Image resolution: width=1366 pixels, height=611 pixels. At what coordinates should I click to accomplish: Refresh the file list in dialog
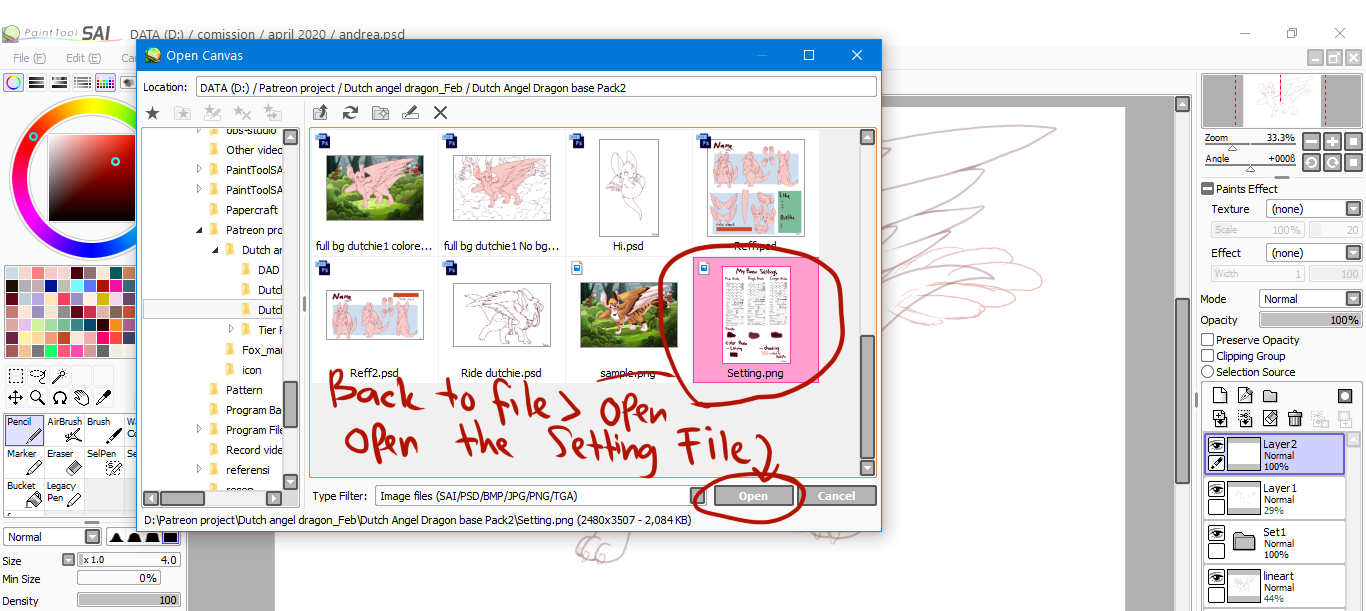coord(350,113)
